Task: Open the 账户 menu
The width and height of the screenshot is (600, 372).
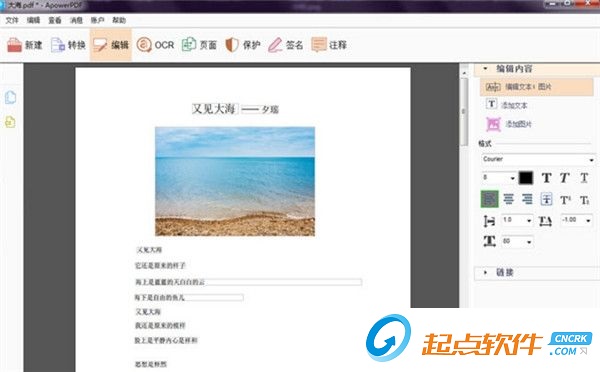Action: click(x=97, y=20)
